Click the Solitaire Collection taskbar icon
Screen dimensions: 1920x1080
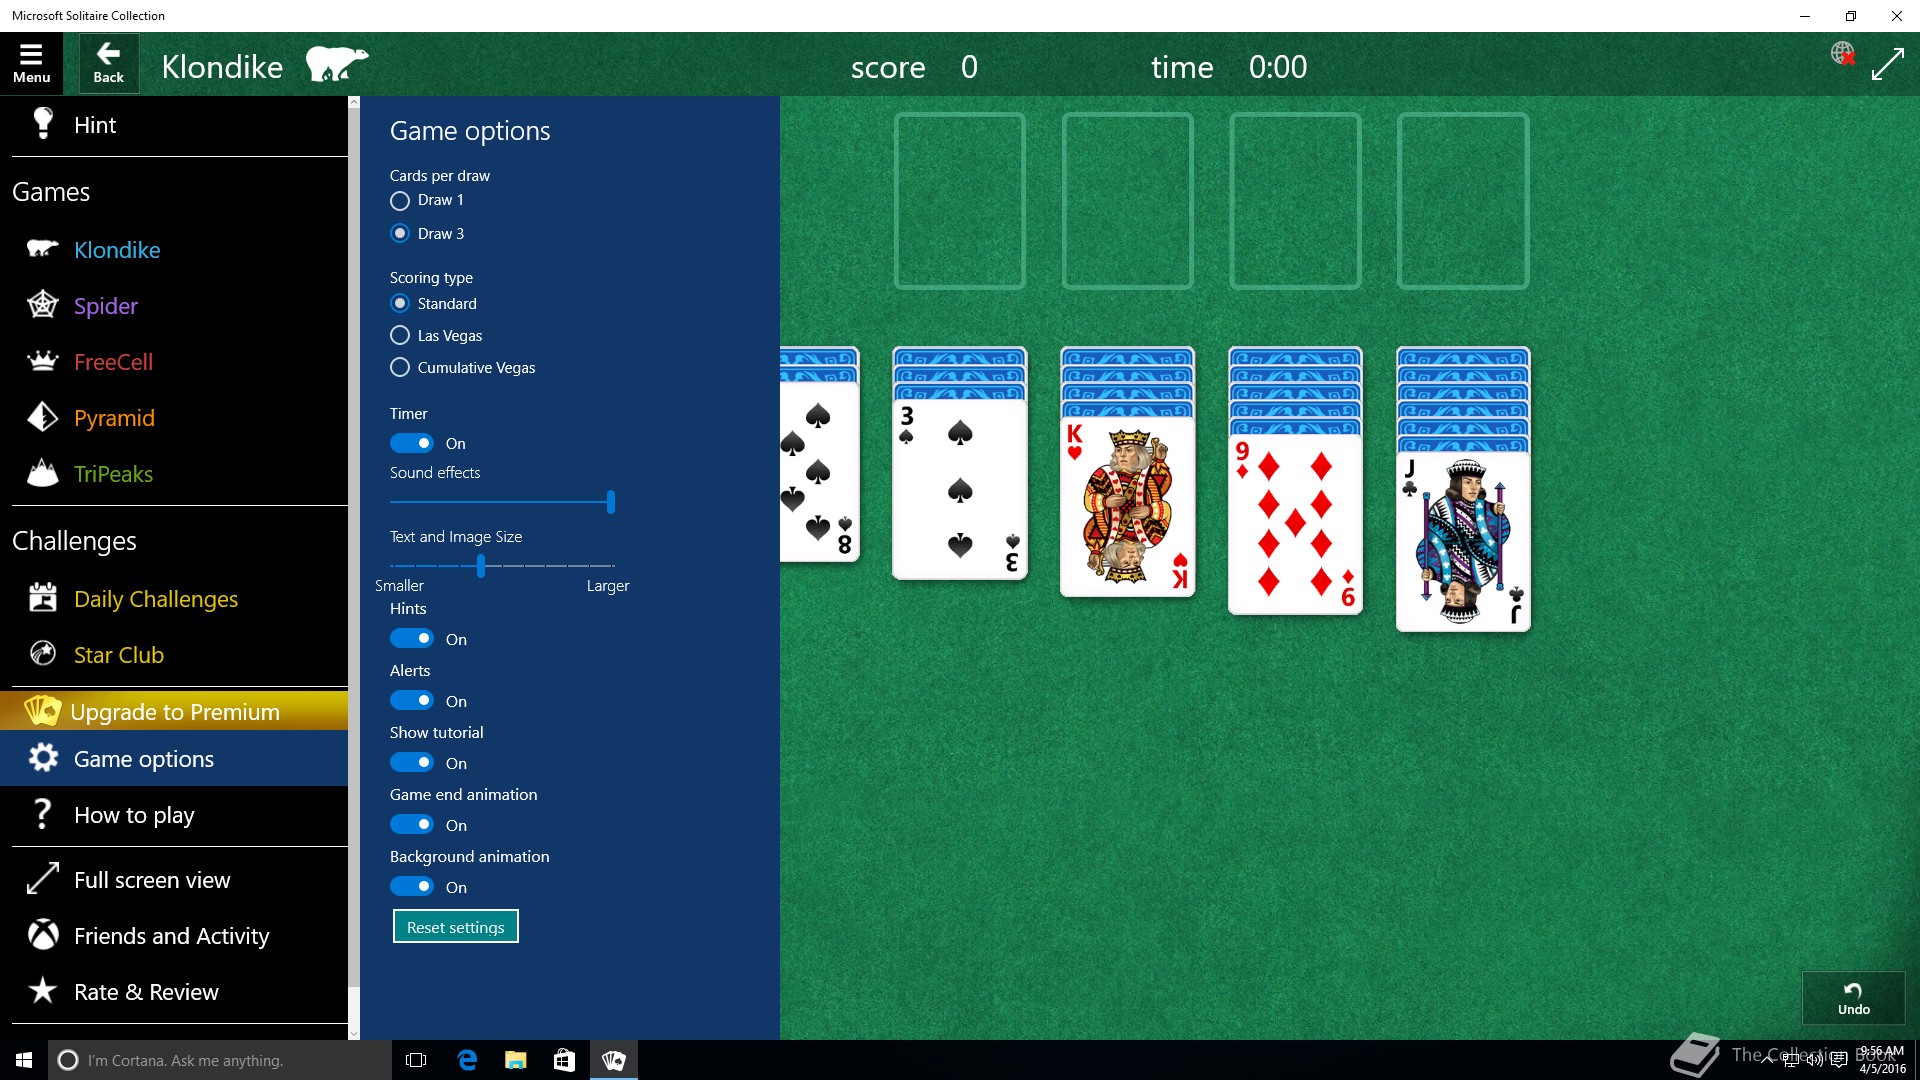(613, 1060)
